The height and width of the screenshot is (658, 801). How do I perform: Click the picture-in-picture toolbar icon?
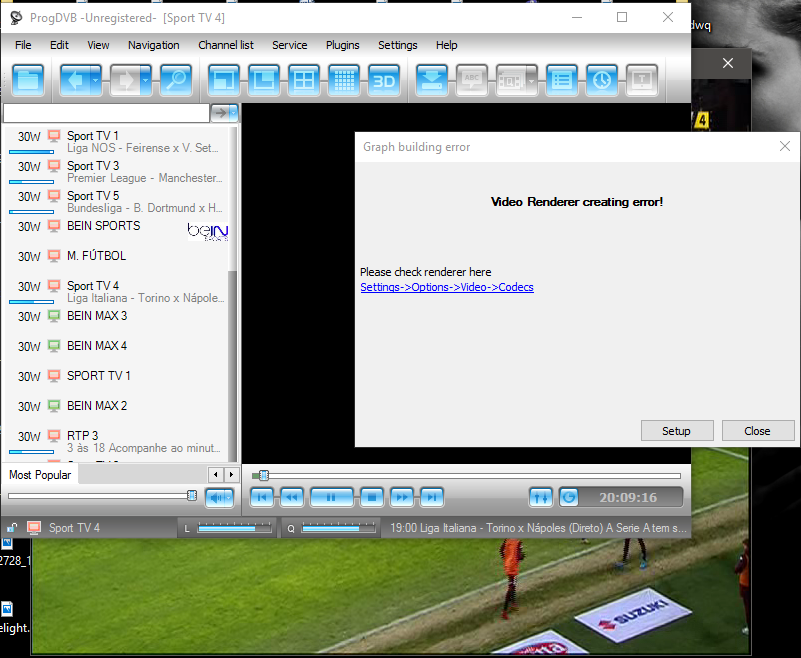pyautogui.click(x=264, y=80)
